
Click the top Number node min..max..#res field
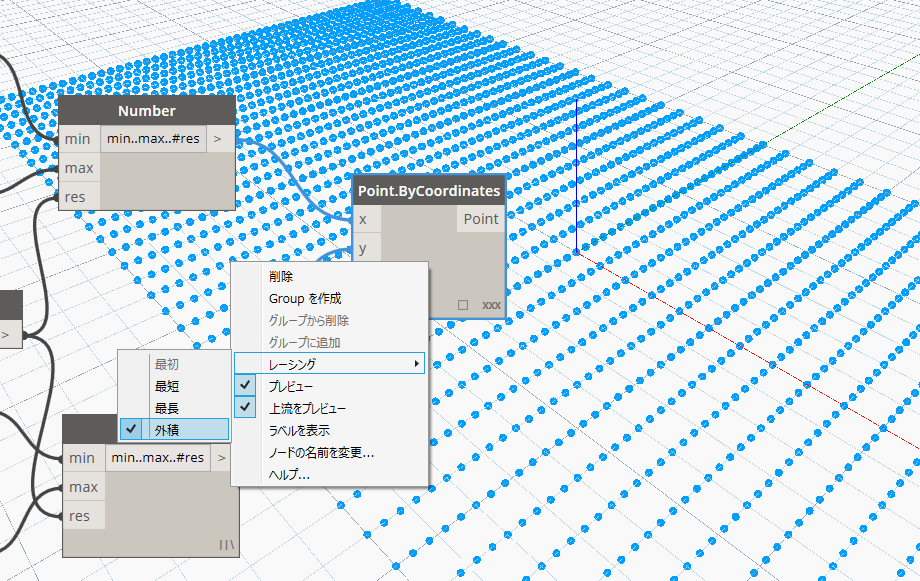pos(154,139)
